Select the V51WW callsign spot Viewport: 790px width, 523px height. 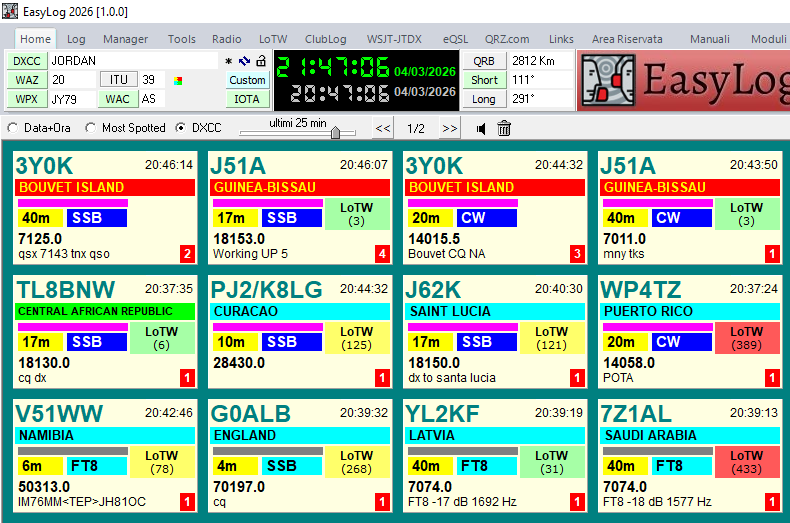pos(105,455)
